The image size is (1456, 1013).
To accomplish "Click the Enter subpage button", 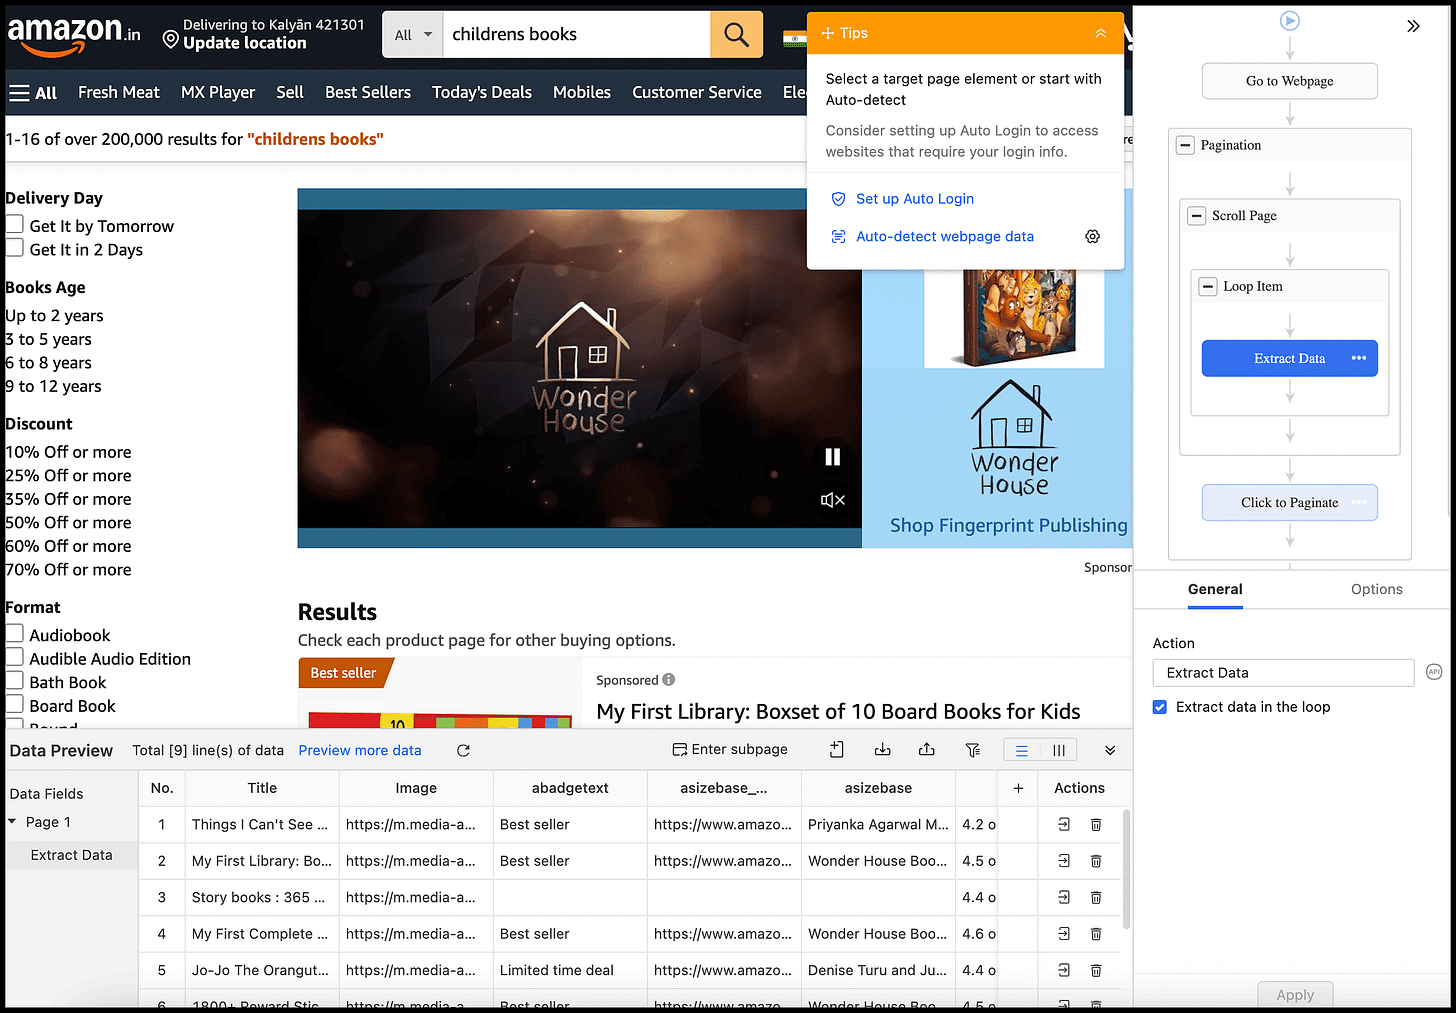I will tap(730, 750).
